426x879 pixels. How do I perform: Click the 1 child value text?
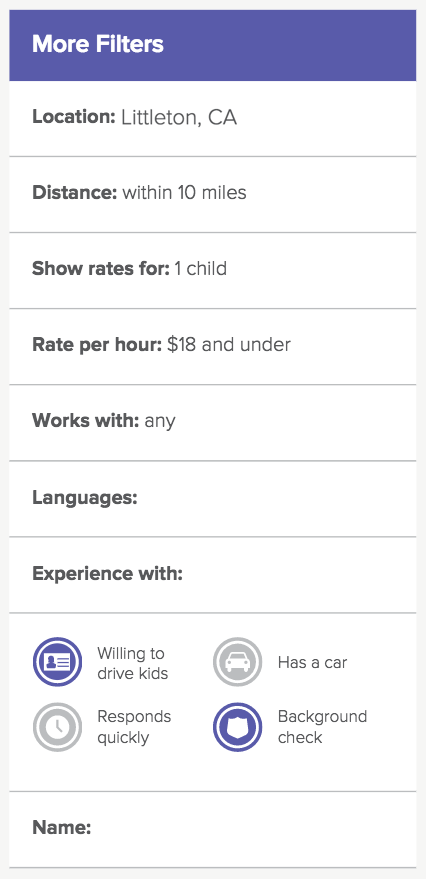coord(200,269)
